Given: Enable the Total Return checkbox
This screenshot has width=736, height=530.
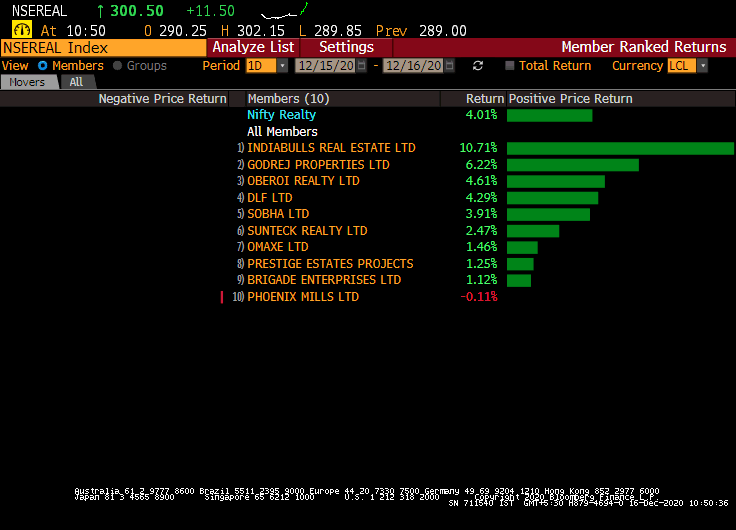Looking at the screenshot, I should click(509, 66).
